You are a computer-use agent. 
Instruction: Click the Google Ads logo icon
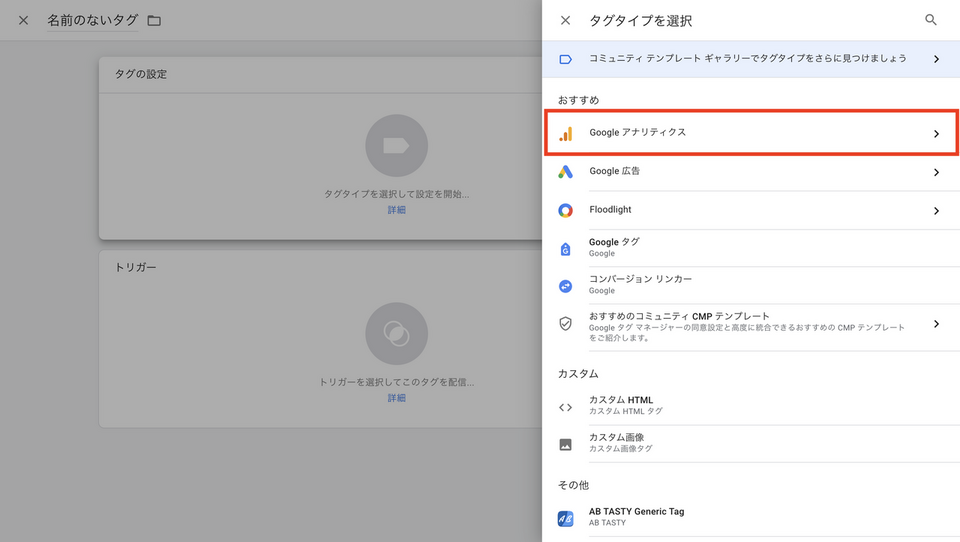566,172
